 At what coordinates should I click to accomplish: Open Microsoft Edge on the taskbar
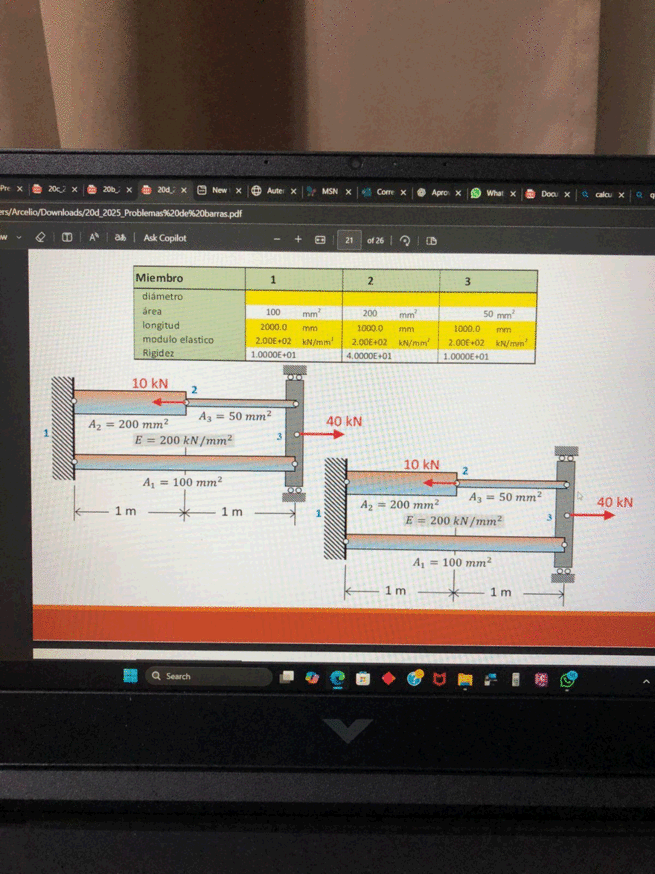click(337, 678)
